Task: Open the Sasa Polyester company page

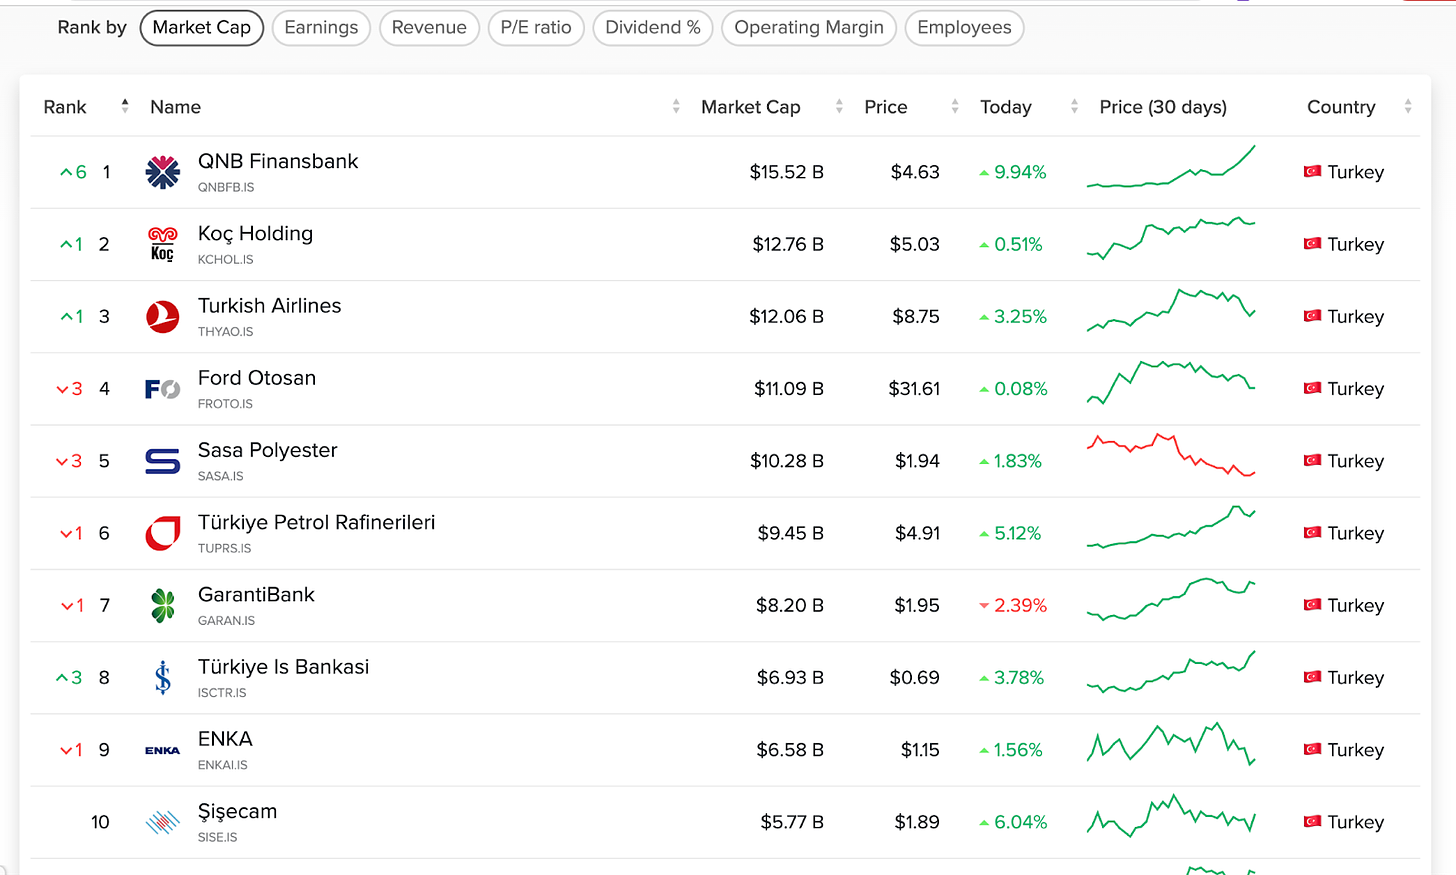Action: [268, 450]
